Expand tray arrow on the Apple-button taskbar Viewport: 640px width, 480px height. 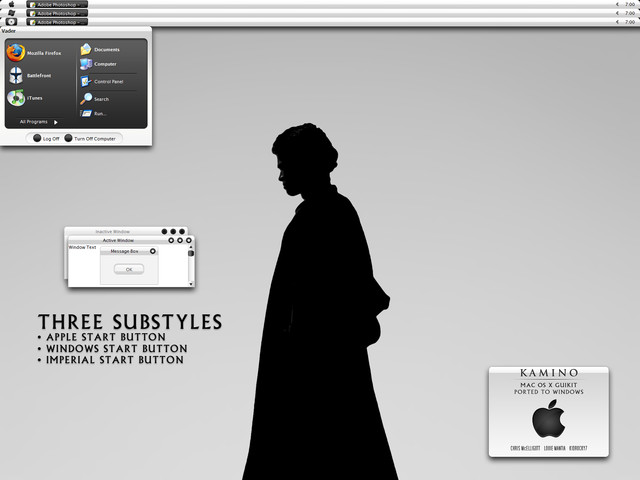[x=618, y=4]
